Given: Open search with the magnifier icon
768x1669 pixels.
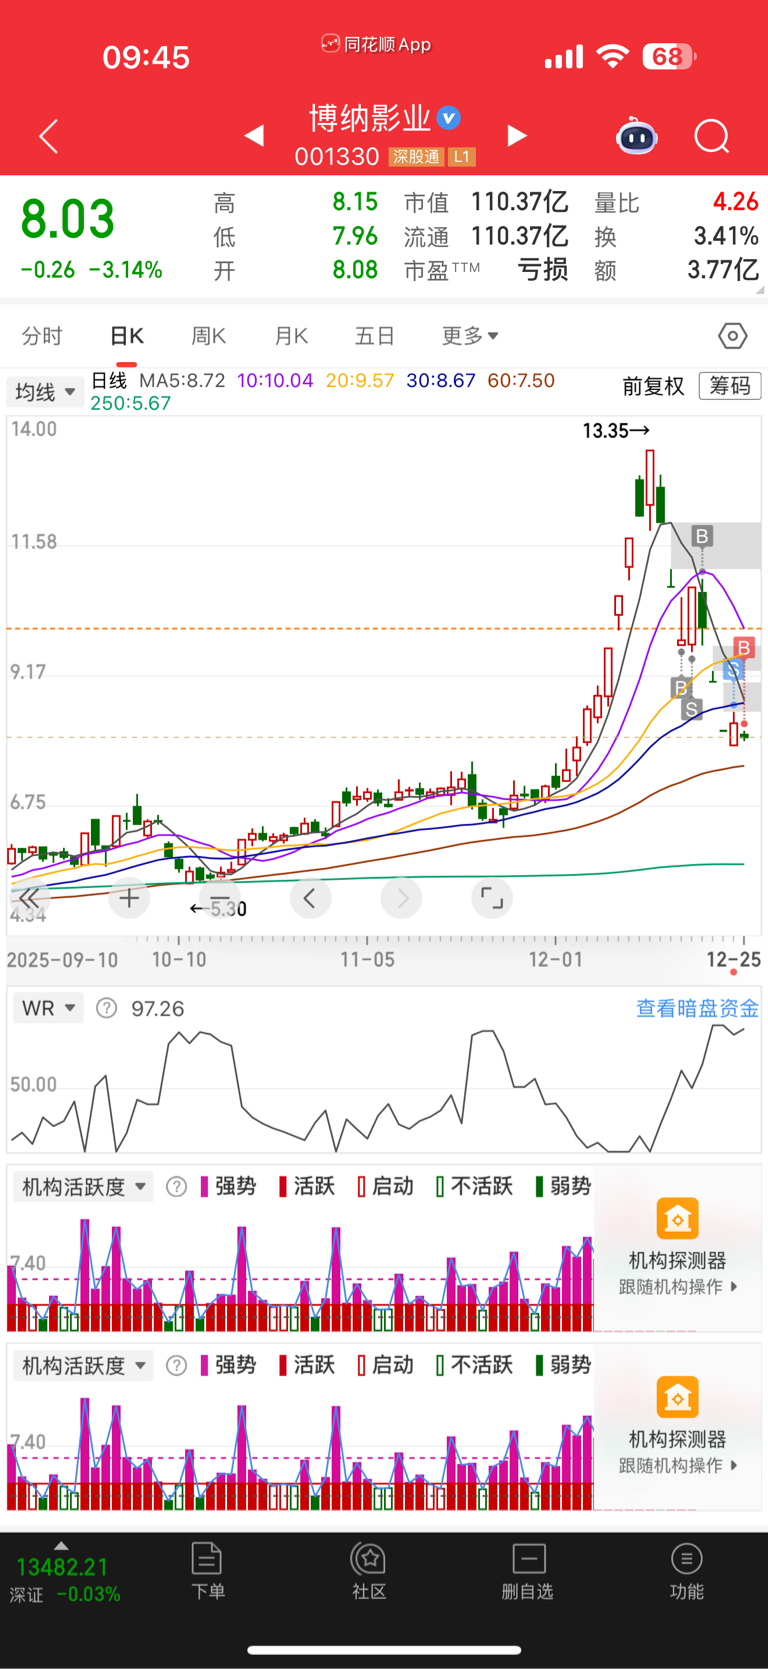Looking at the screenshot, I should click(x=712, y=136).
